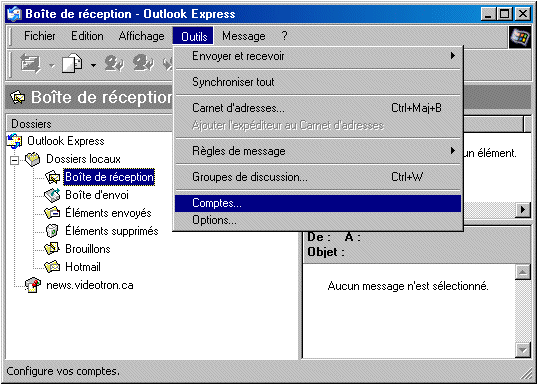The width and height of the screenshot is (538, 384).
Task: Click the message list right scroll arrow
Action: tap(524, 209)
